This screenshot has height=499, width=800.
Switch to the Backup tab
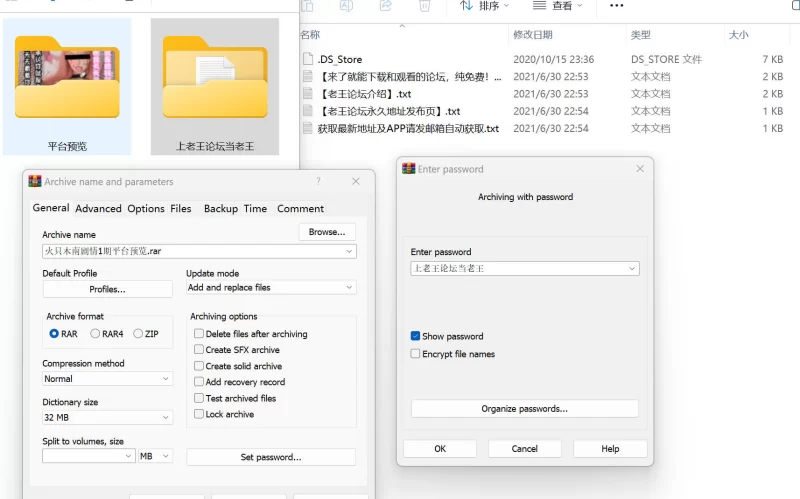[221, 209]
